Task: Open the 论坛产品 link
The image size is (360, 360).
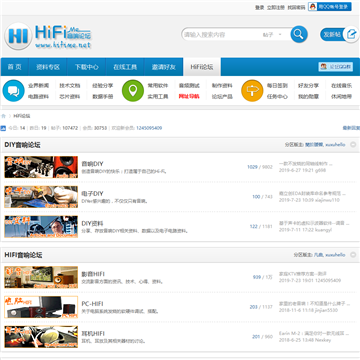Action: pos(222,96)
